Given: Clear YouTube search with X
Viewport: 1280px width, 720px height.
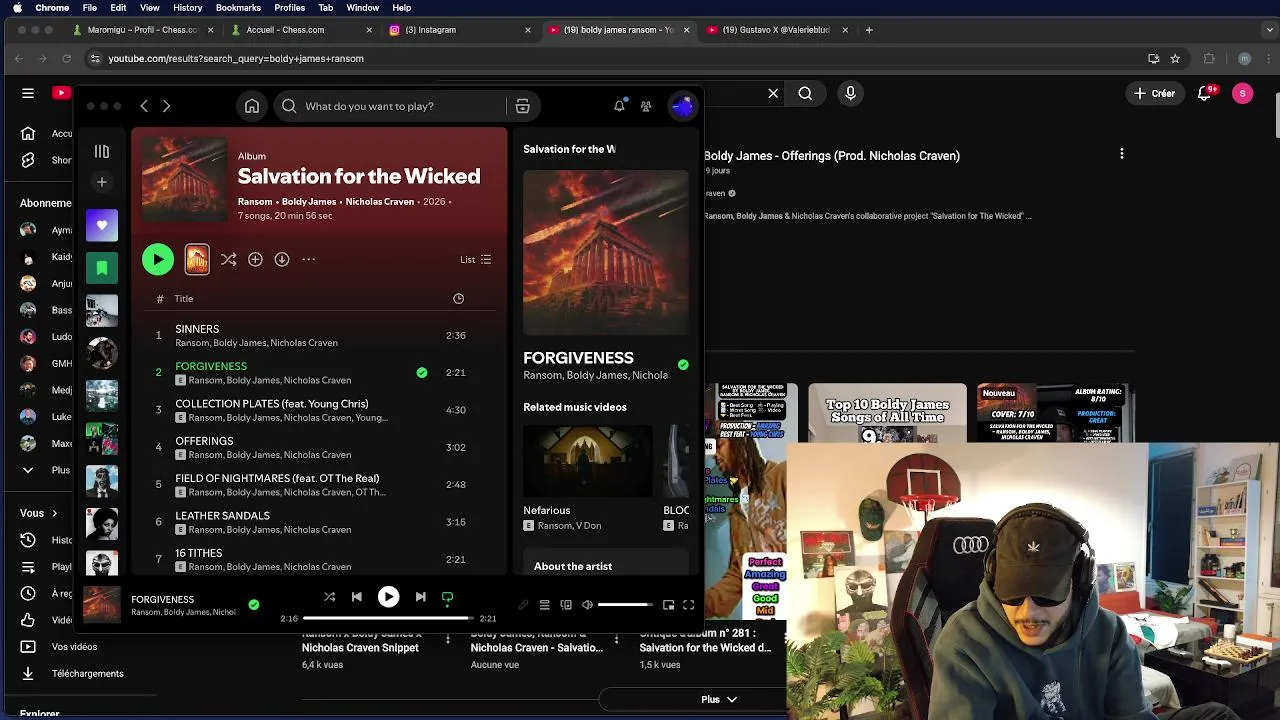Looking at the screenshot, I should [773, 93].
